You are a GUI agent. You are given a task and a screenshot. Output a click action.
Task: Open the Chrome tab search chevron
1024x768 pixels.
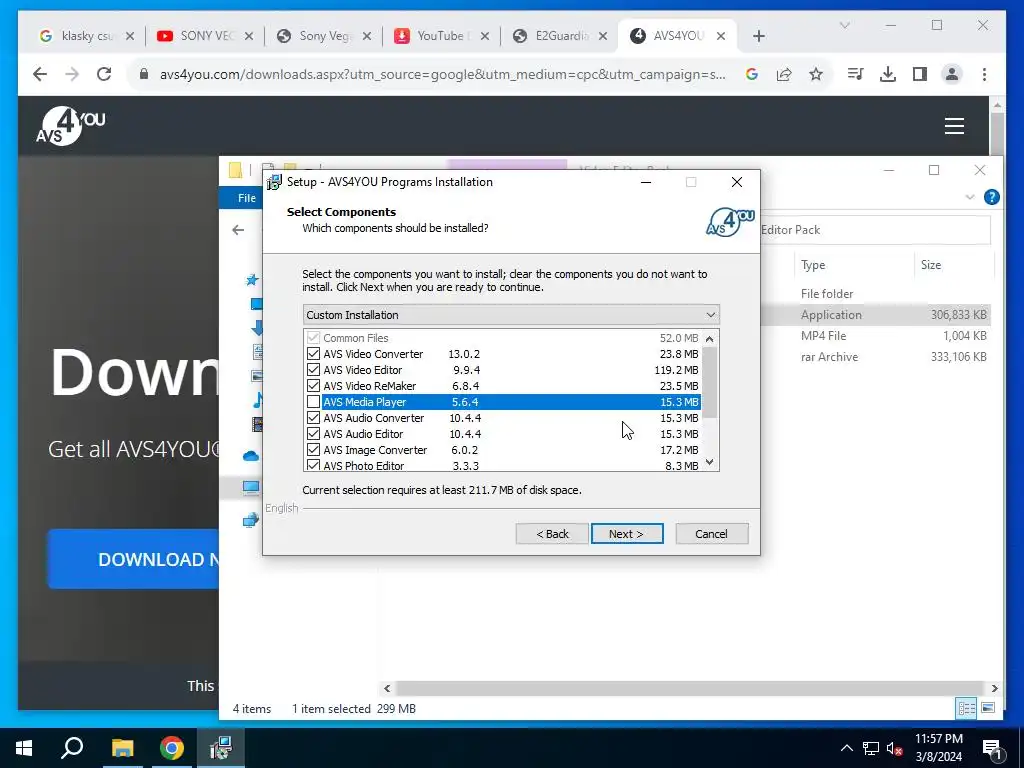point(844,25)
